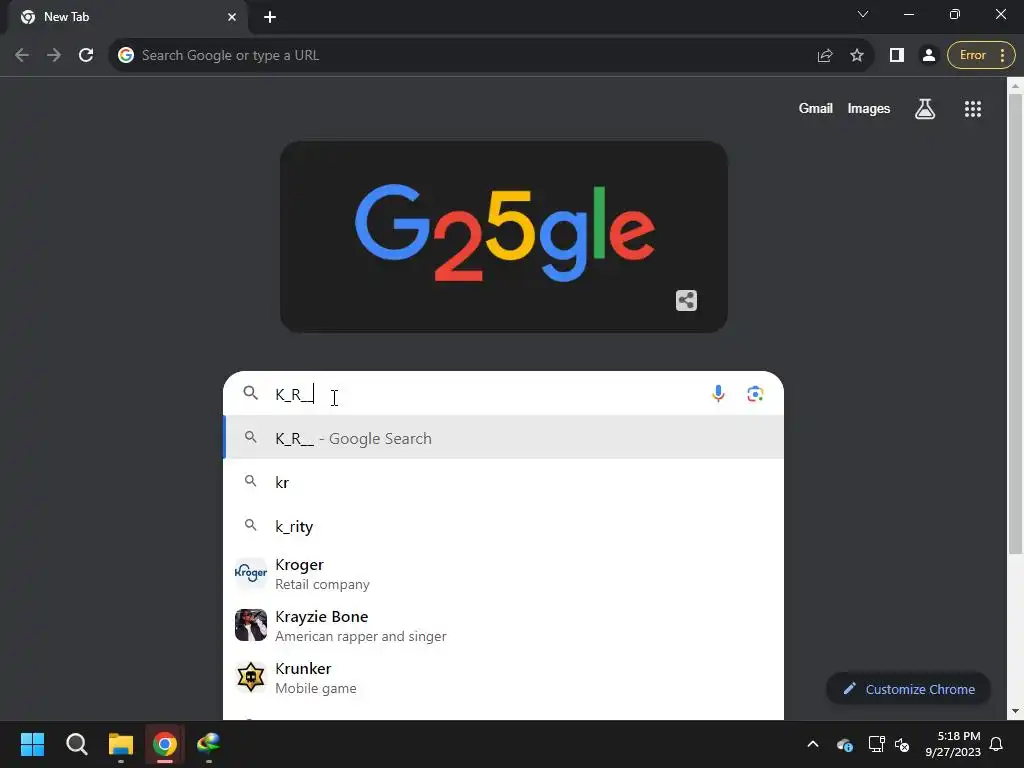Open the globe app in taskbar

pos(208,744)
